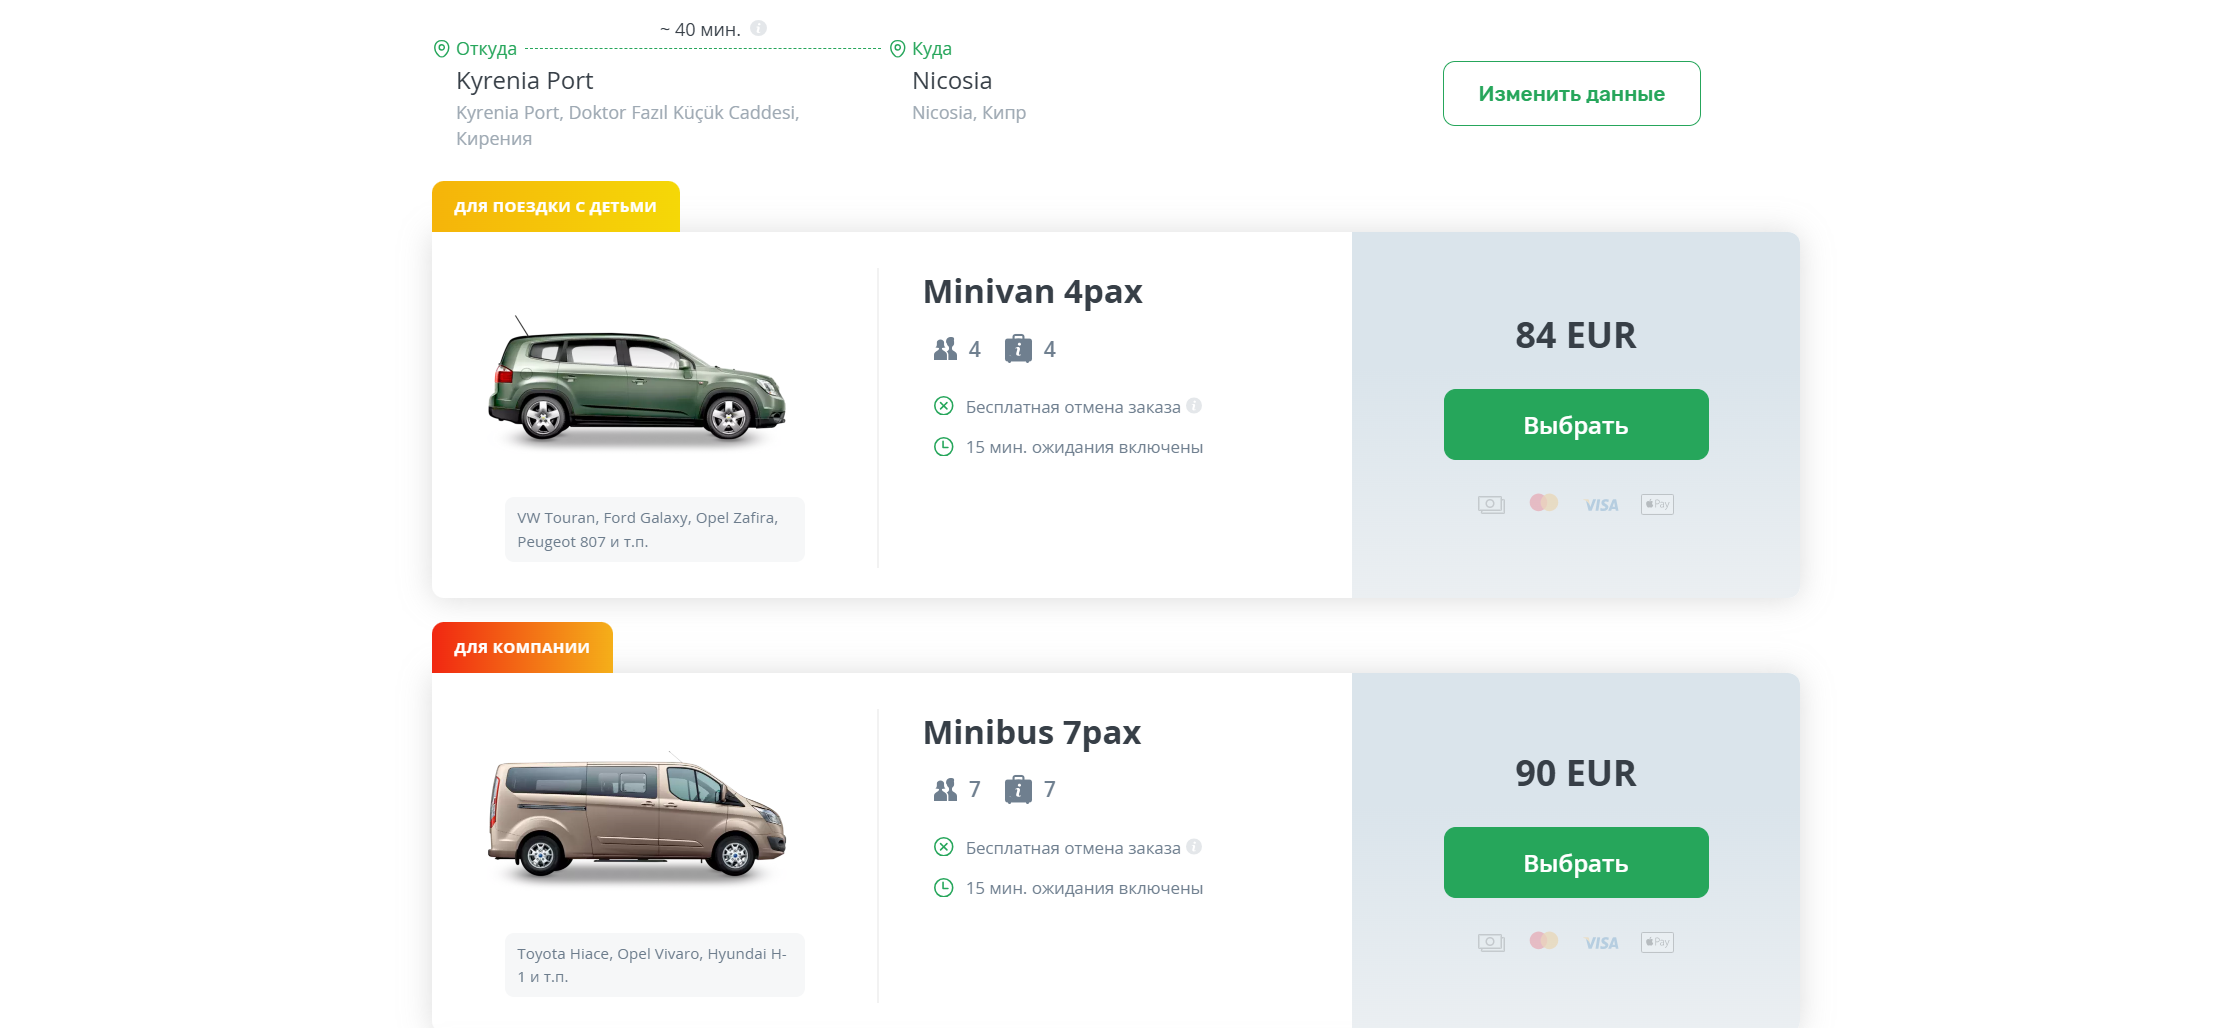This screenshot has width=2238, height=1028.
Task: Choose the 90 EUR Minibus with Выбрать
Action: (1575, 863)
